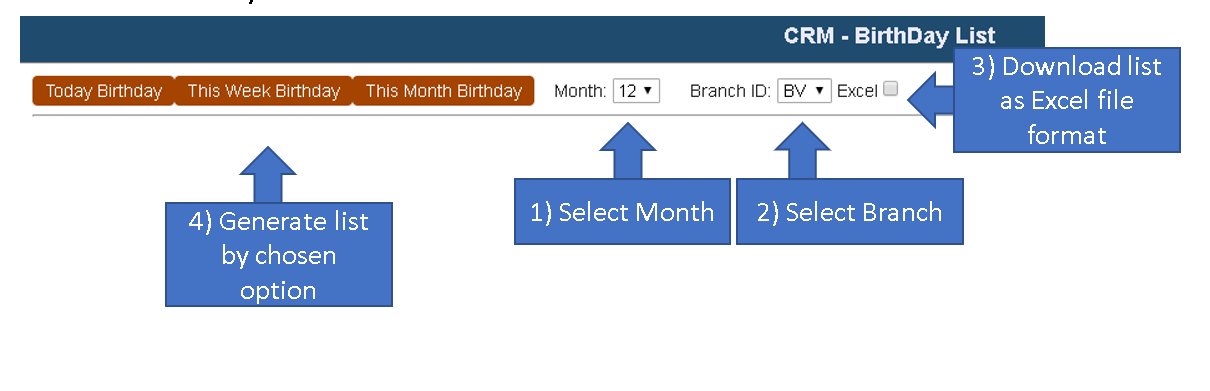Screen dimensions: 1210x391
Task: Generate the This Week Birthday list
Action: point(263,91)
